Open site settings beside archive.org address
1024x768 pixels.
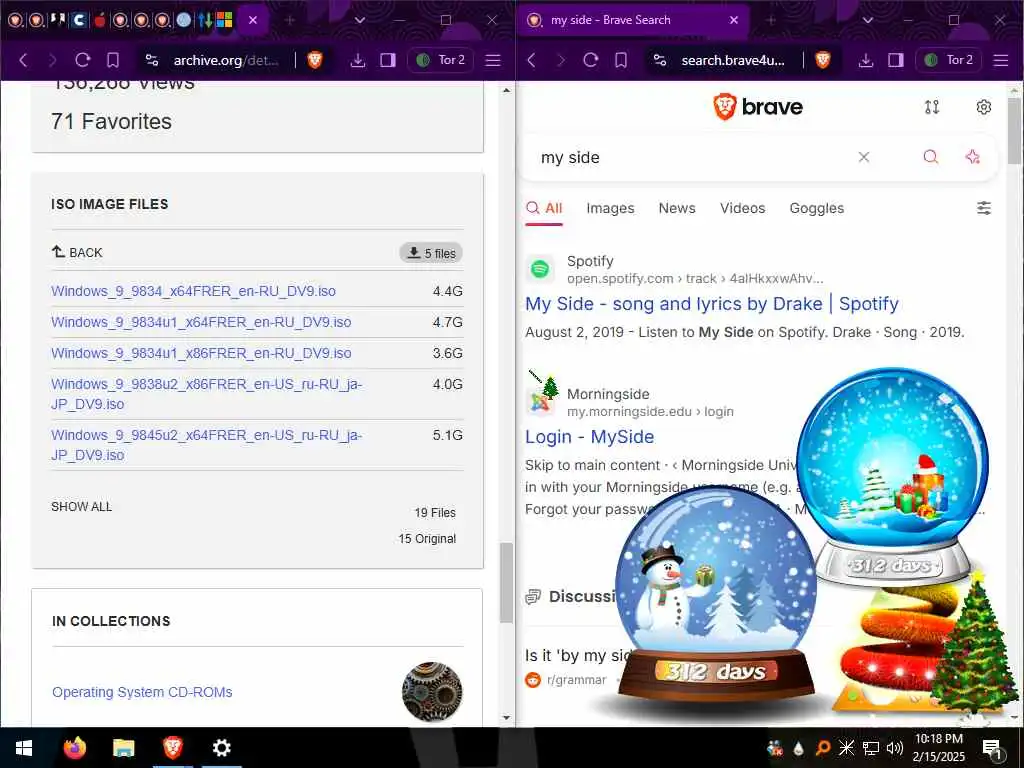pos(152,60)
